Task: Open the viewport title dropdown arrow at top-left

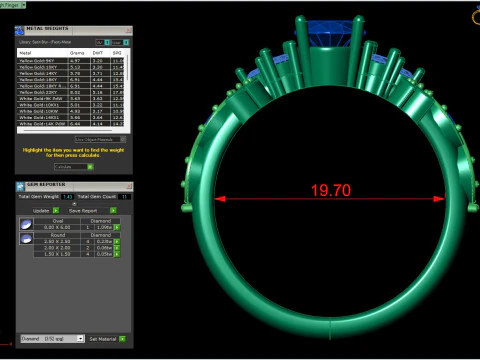Action: click(x=23, y=5)
